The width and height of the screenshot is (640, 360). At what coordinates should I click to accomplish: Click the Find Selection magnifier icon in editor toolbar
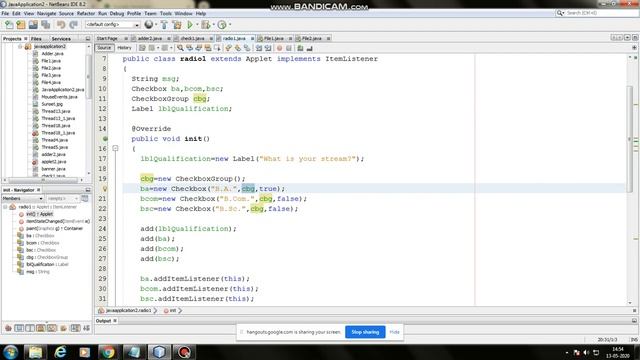click(x=180, y=48)
